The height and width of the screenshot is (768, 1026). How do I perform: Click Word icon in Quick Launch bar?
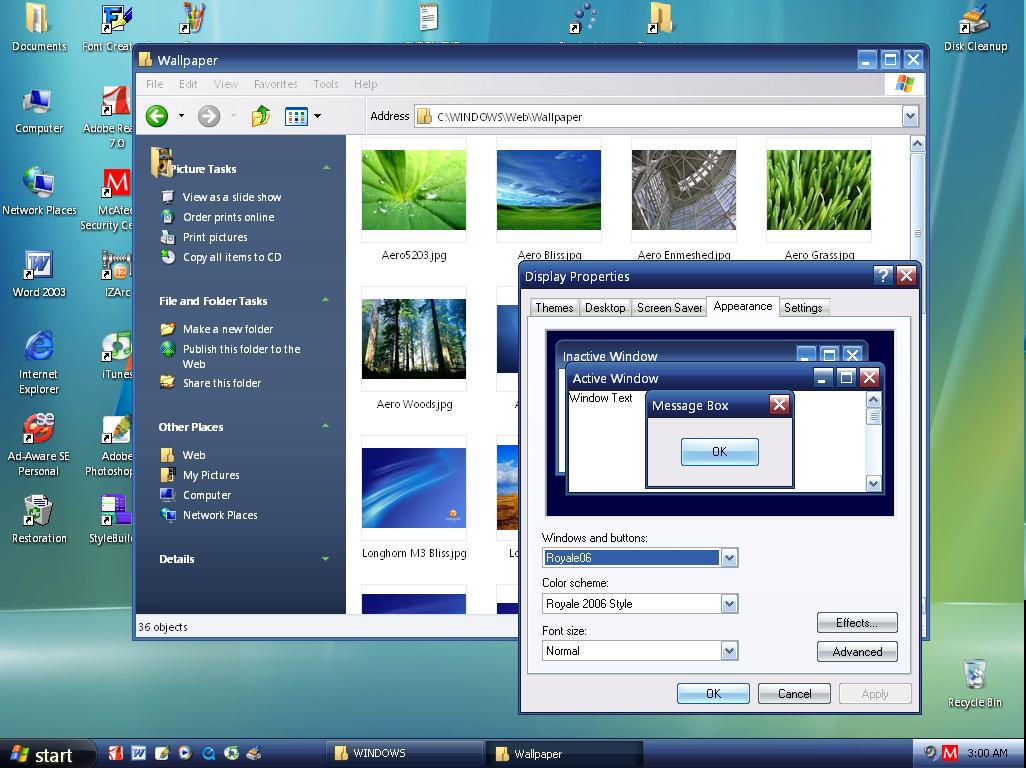[139, 753]
